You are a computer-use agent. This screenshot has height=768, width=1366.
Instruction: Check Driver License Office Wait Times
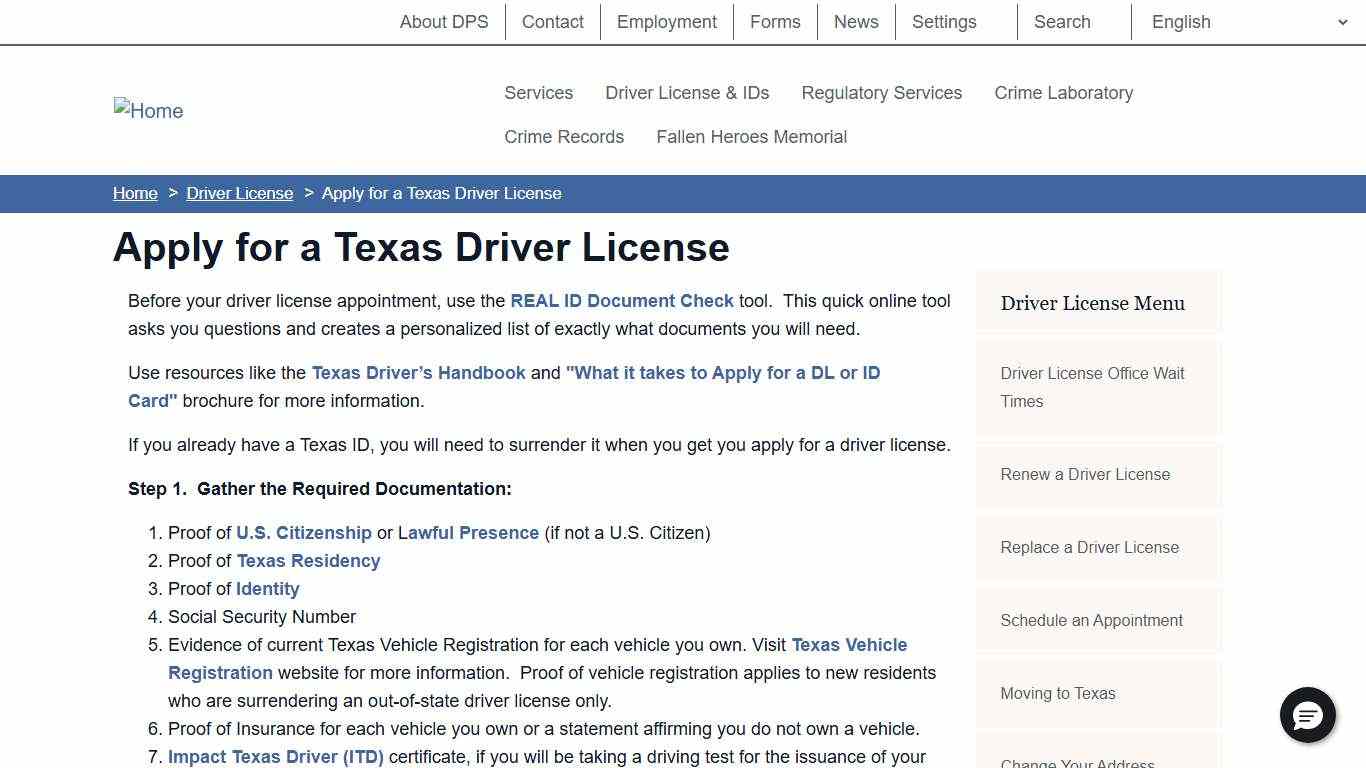1092,388
